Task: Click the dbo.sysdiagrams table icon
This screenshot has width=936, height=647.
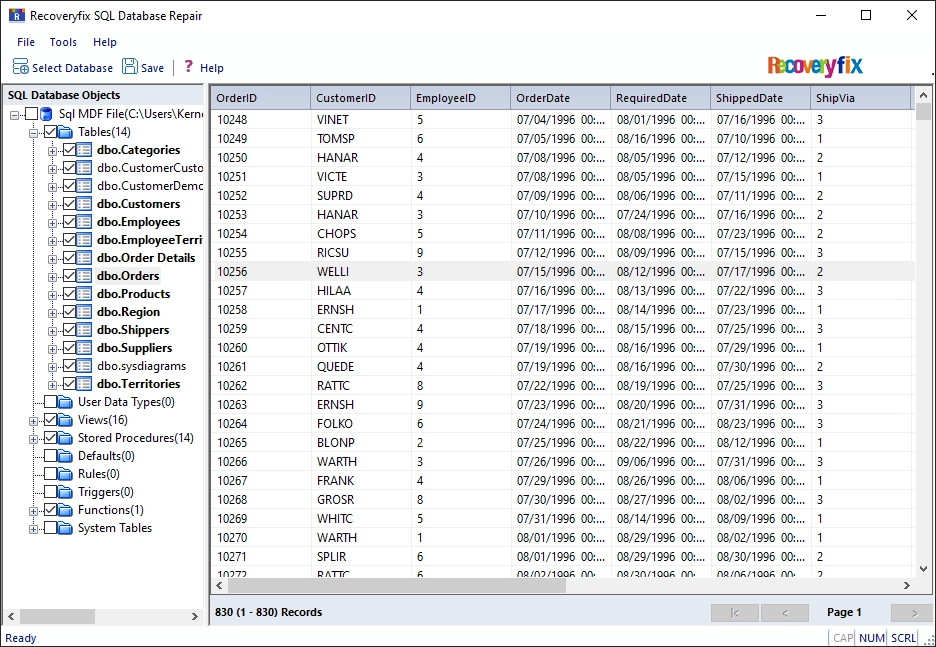Action: click(x=84, y=366)
